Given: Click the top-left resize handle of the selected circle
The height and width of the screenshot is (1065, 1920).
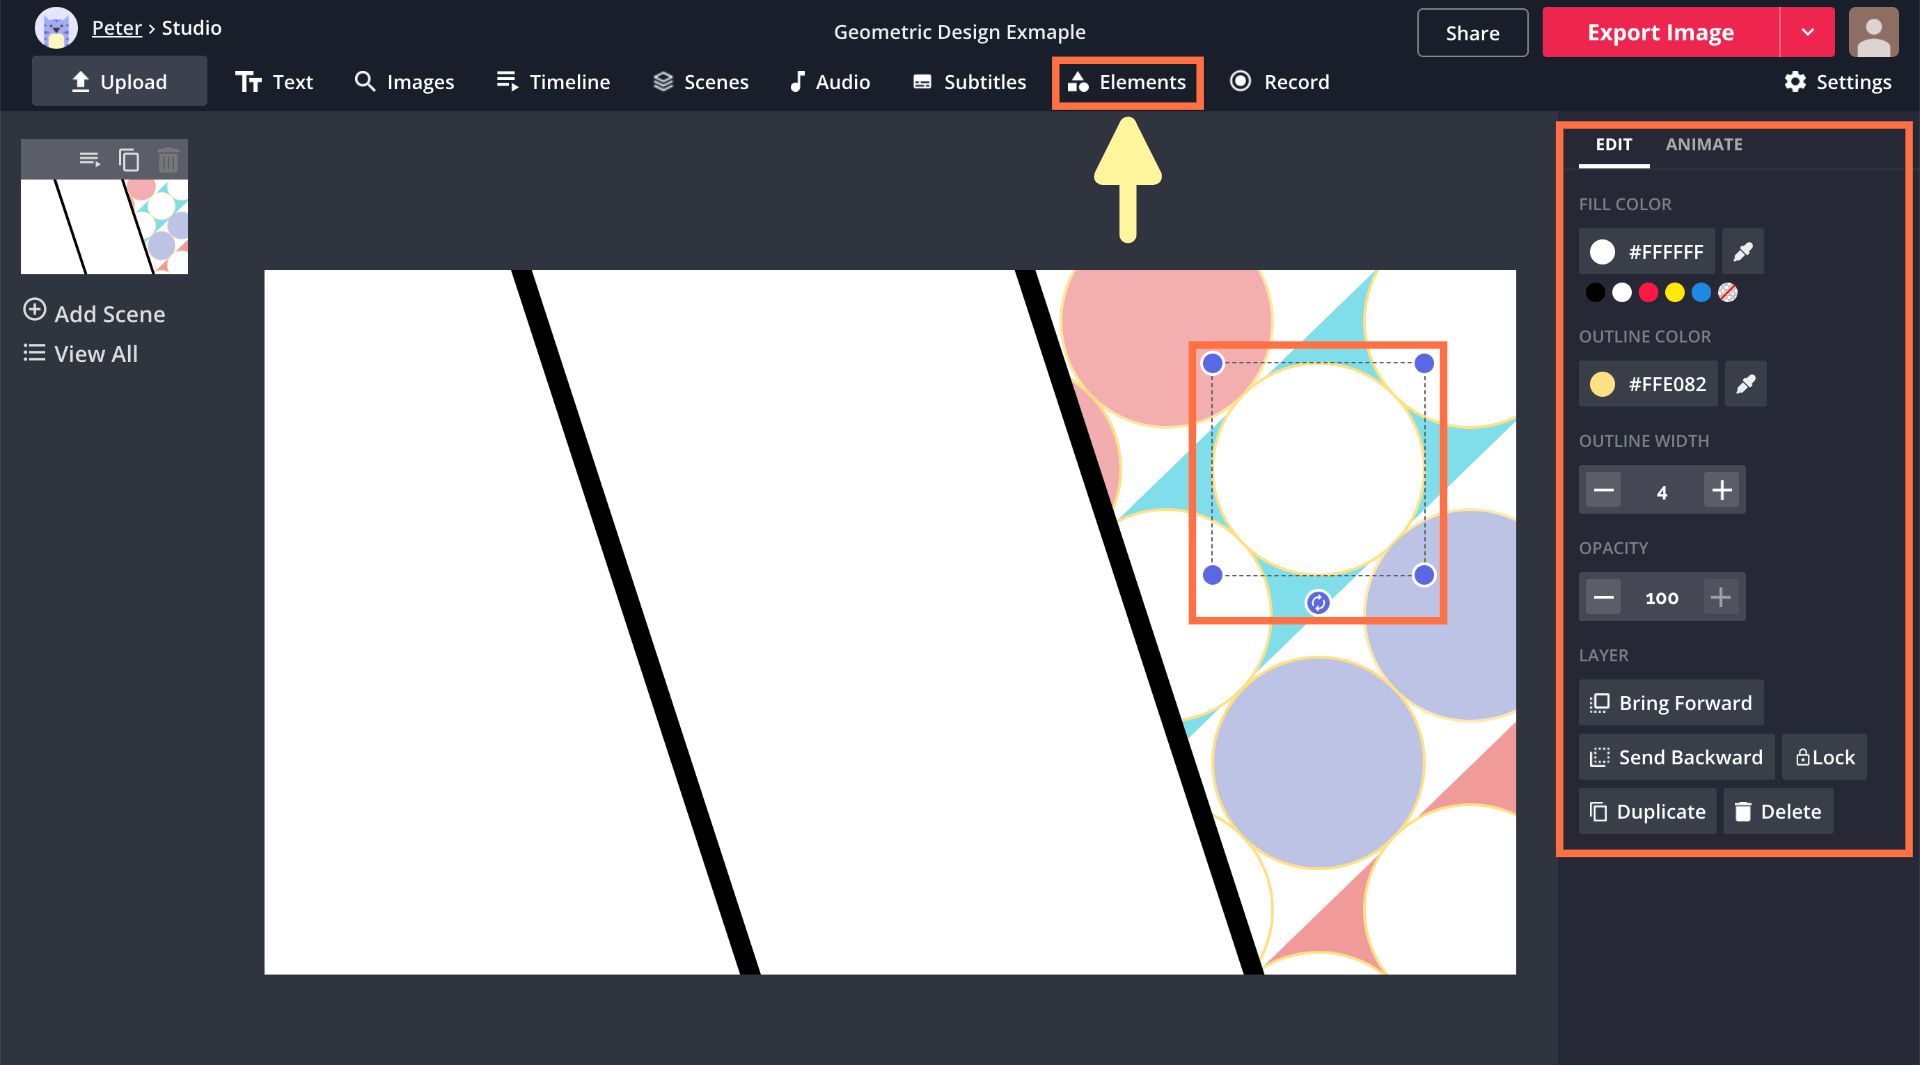Looking at the screenshot, I should pos(1212,363).
